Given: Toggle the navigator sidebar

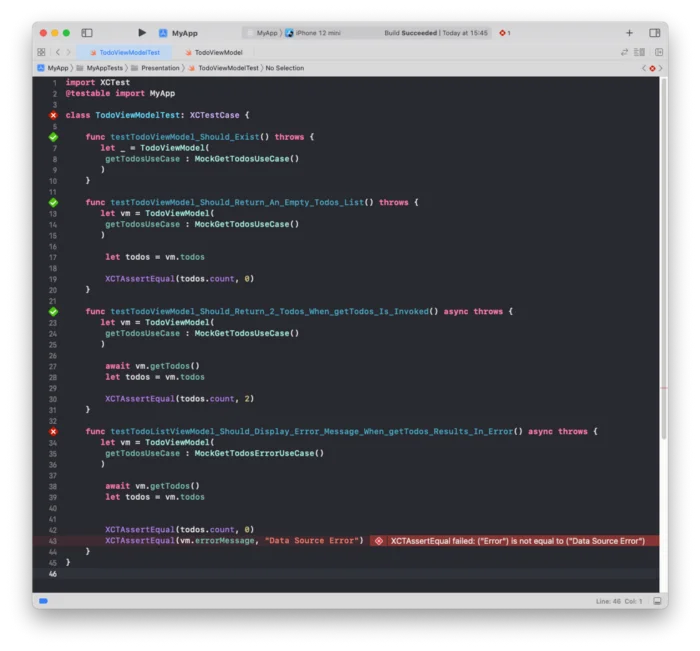Looking at the screenshot, I should point(87,33).
